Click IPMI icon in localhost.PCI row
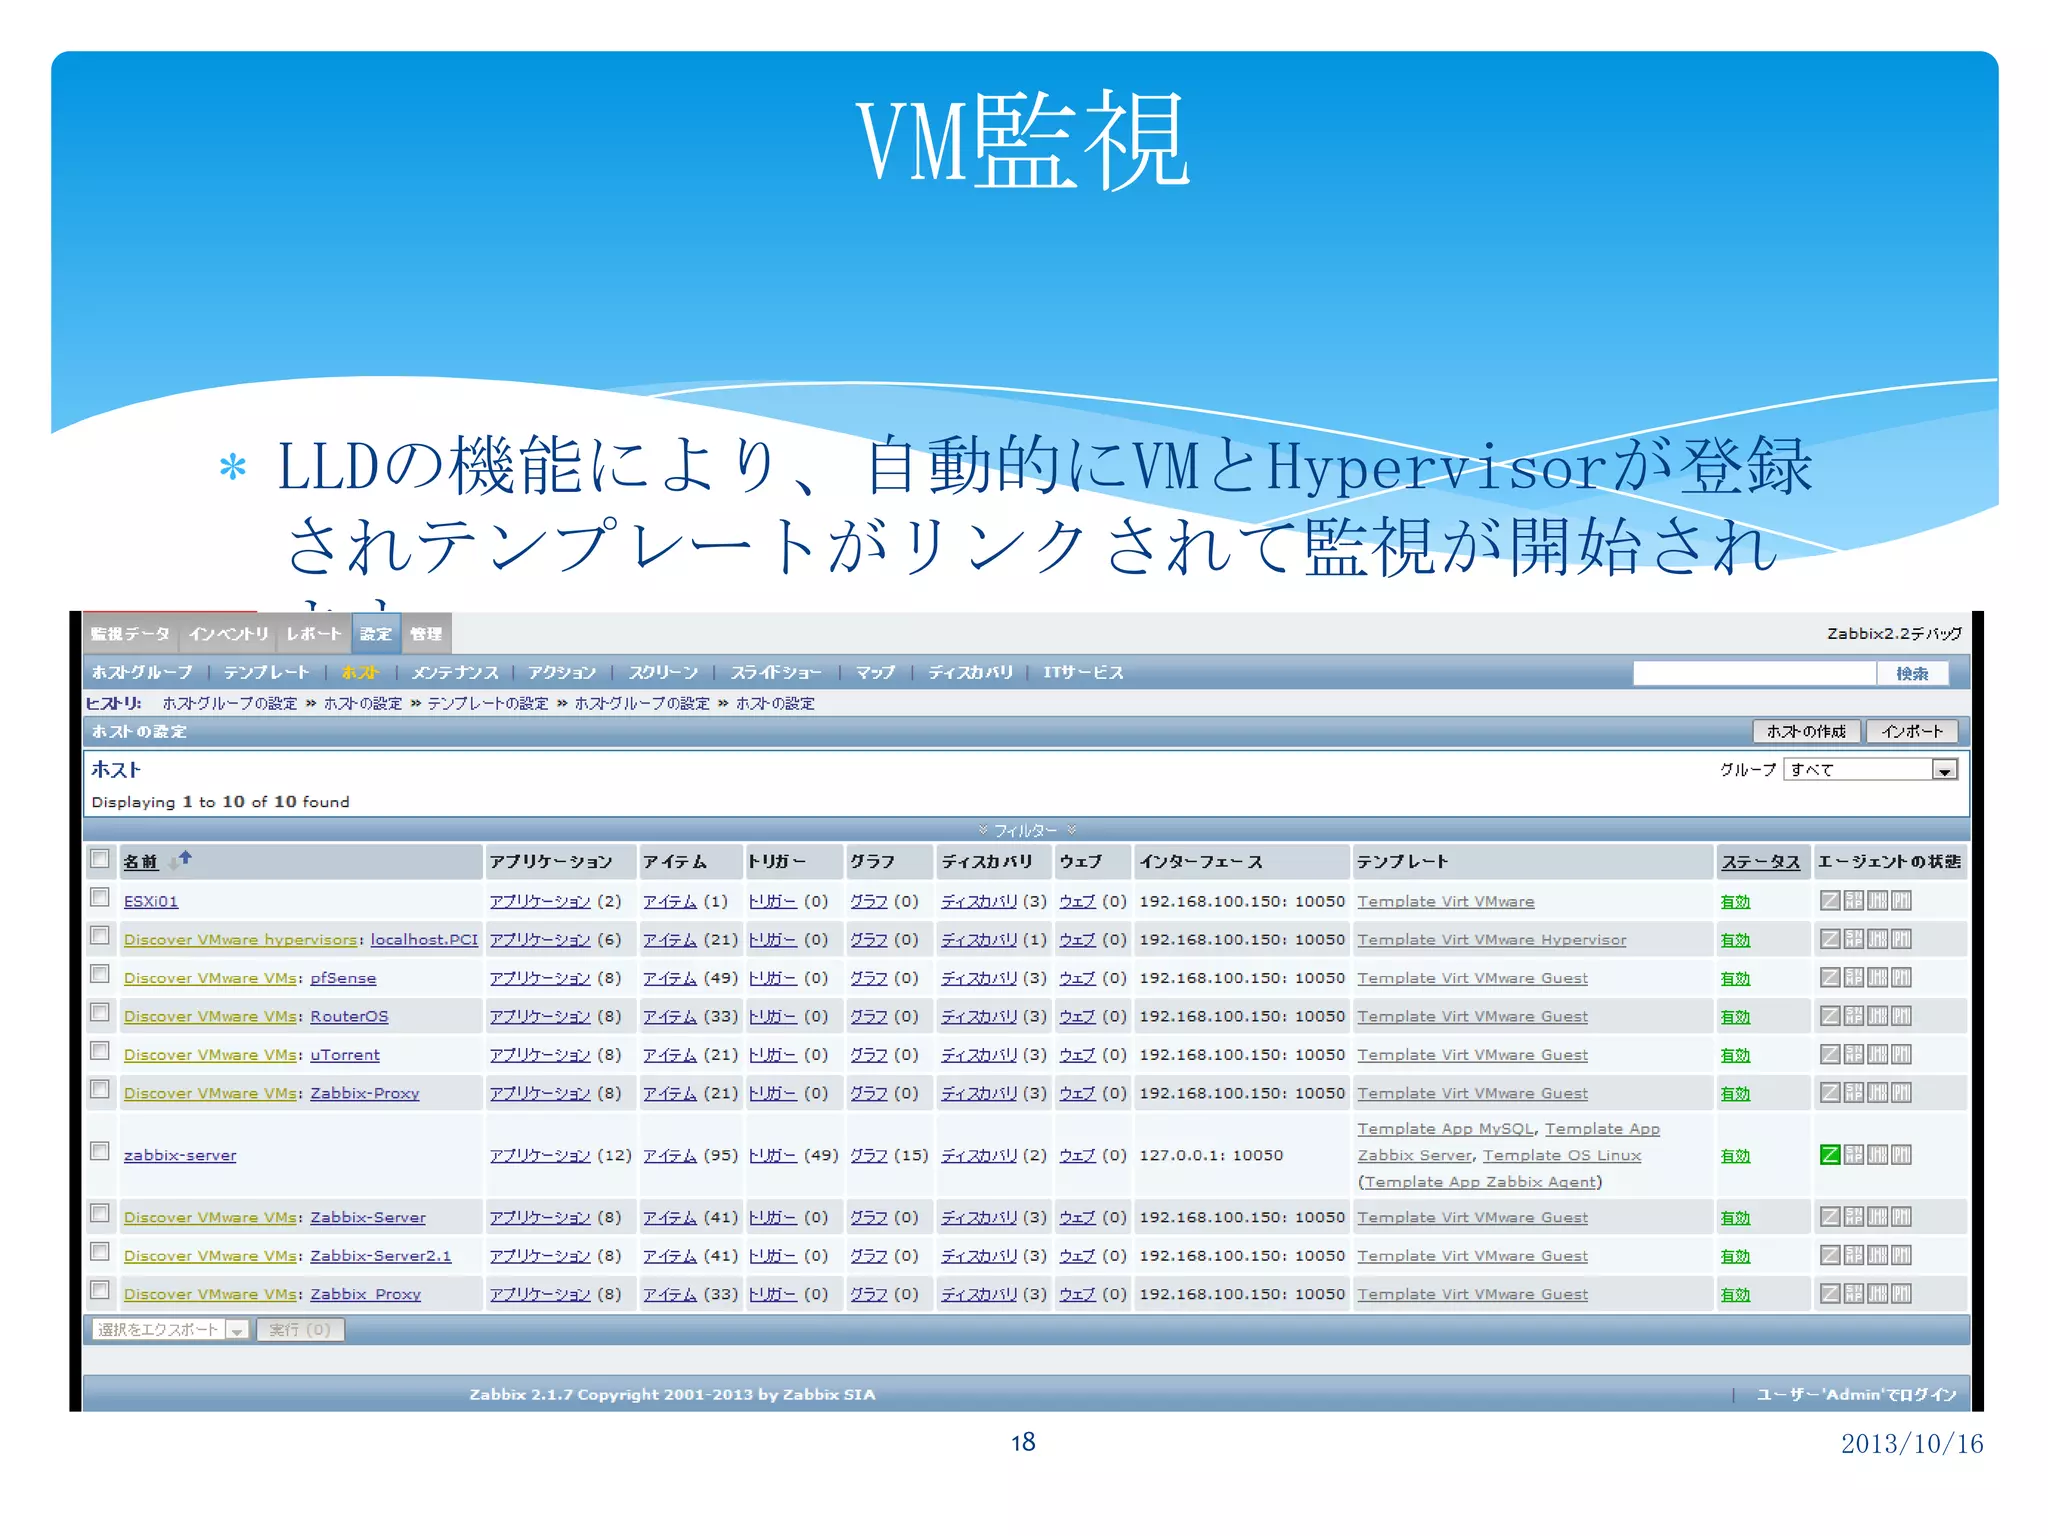The width and height of the screenshot is (2048, 1536). point(1901,940)
